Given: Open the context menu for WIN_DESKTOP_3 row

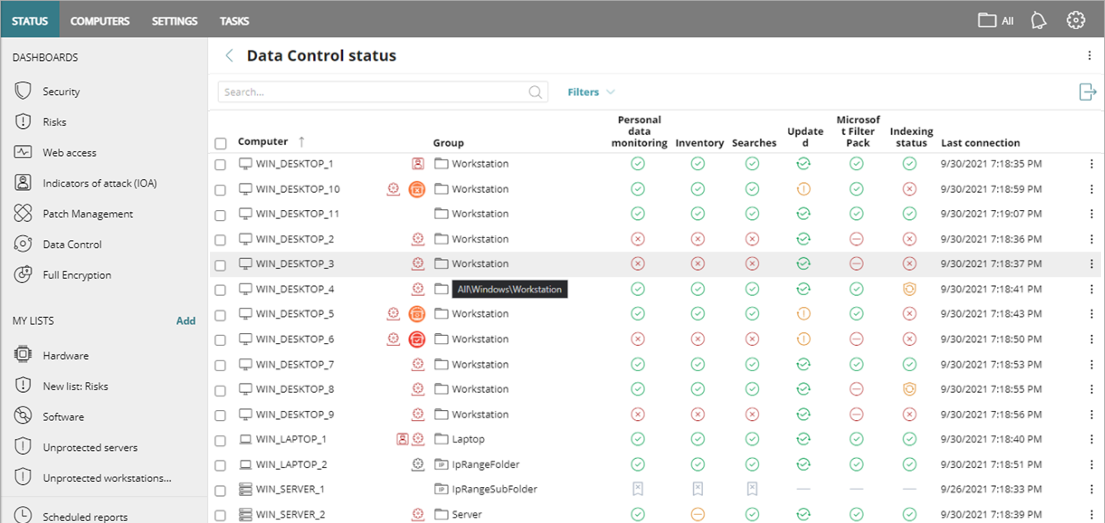Looking at the screenshot, I should 1091,264.
